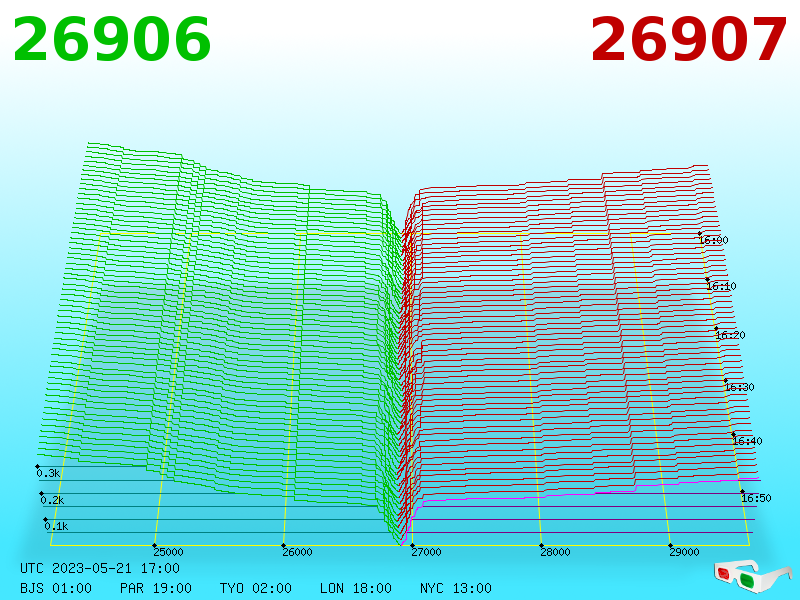Click the 16:10 time axis marker
Image resolution: width=800 pixels, height=600 pixels.
pos(721,286)
